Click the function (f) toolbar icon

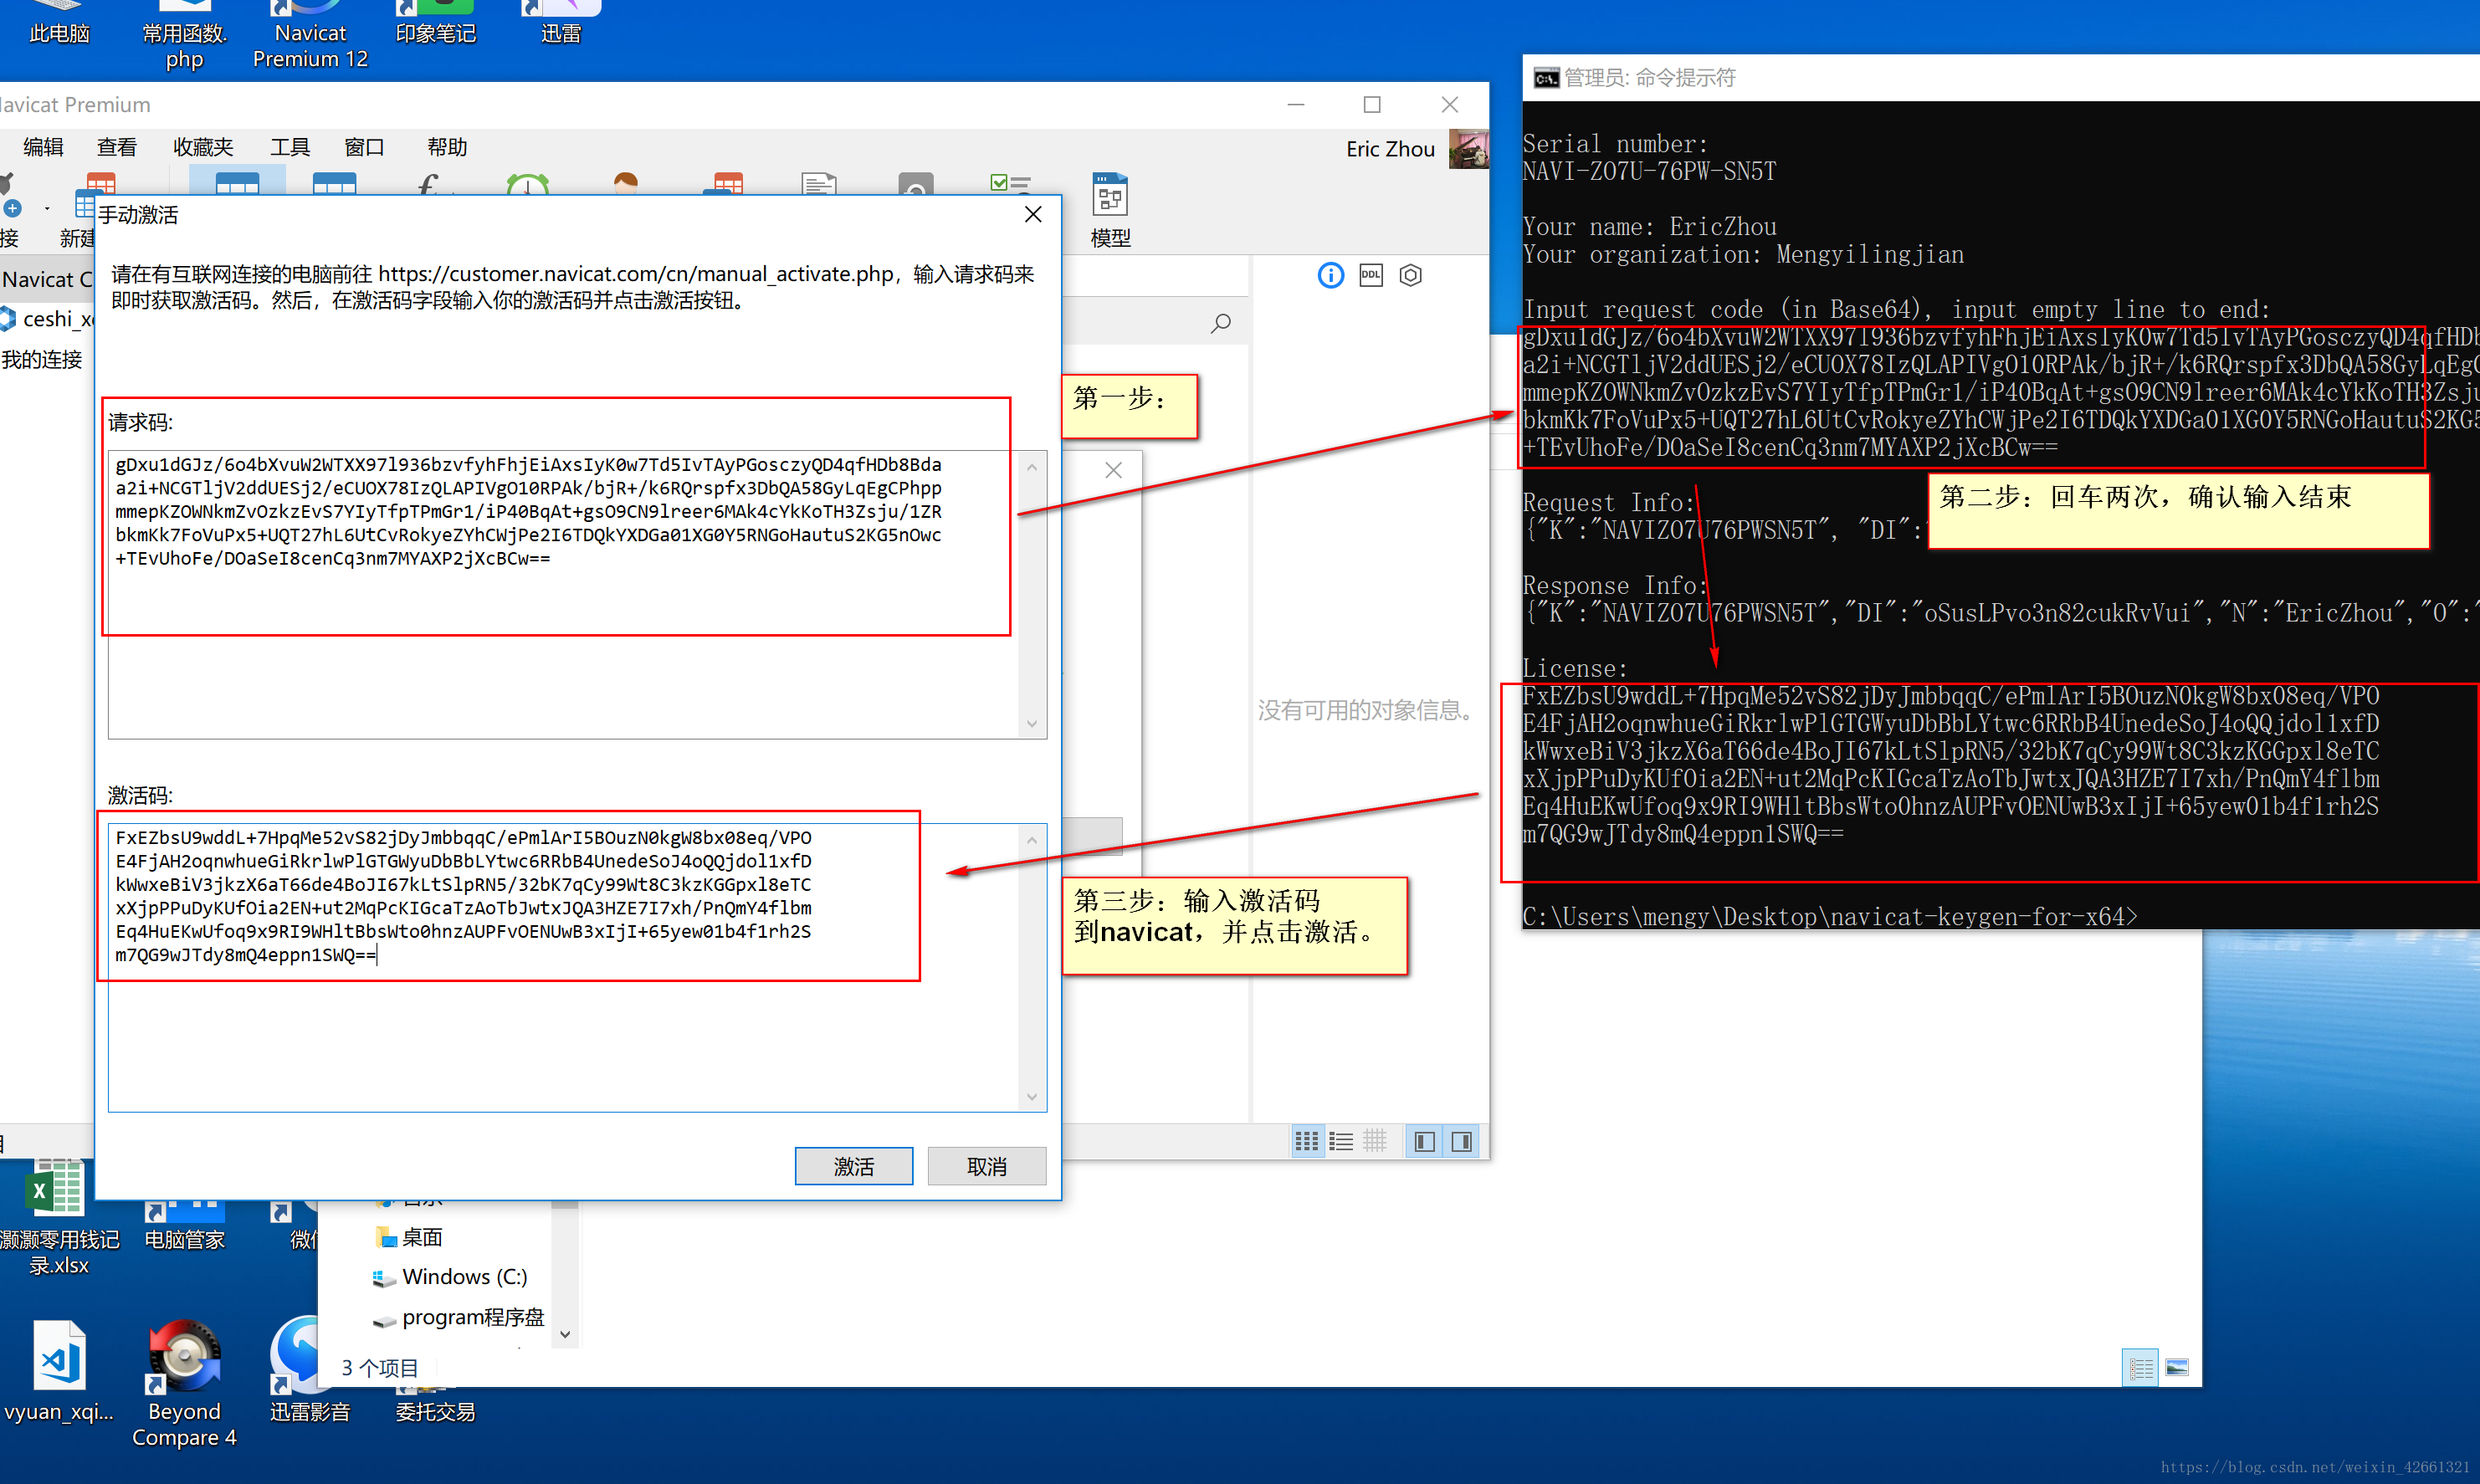coord(428,183)
